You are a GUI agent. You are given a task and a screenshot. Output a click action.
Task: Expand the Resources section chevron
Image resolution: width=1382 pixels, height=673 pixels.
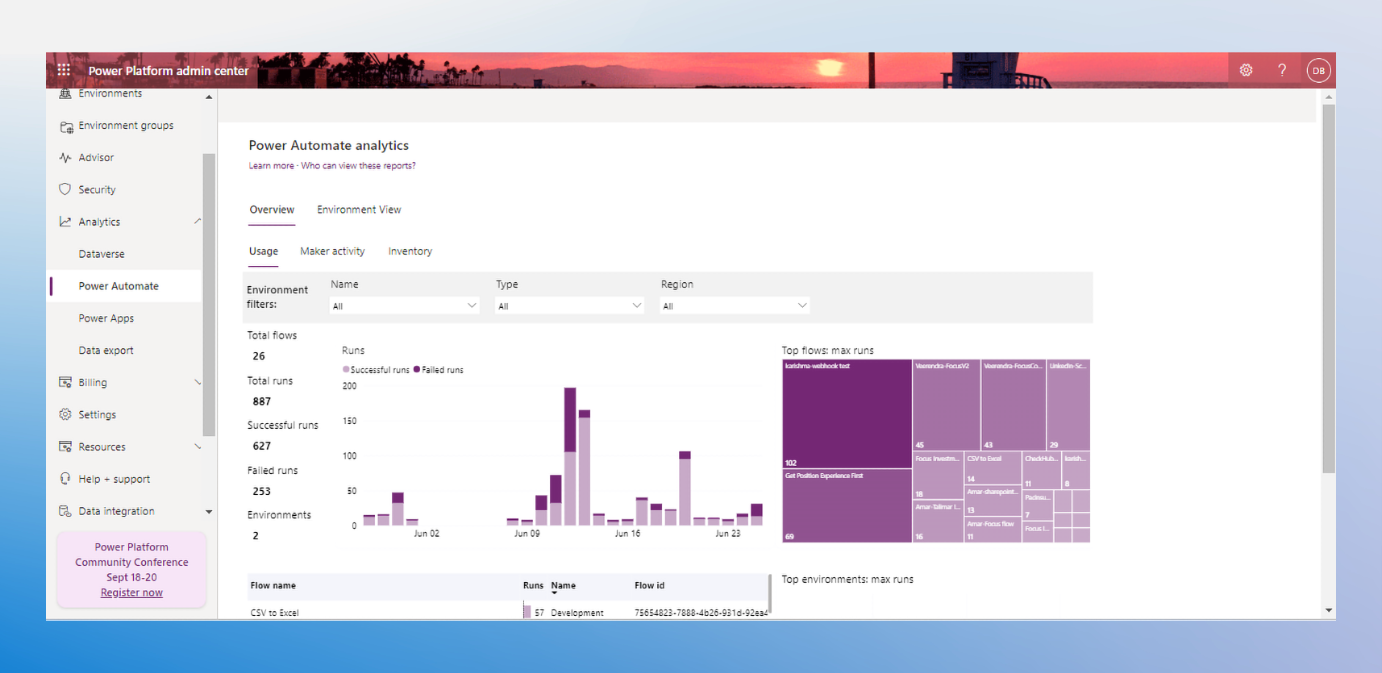[197, 447]
